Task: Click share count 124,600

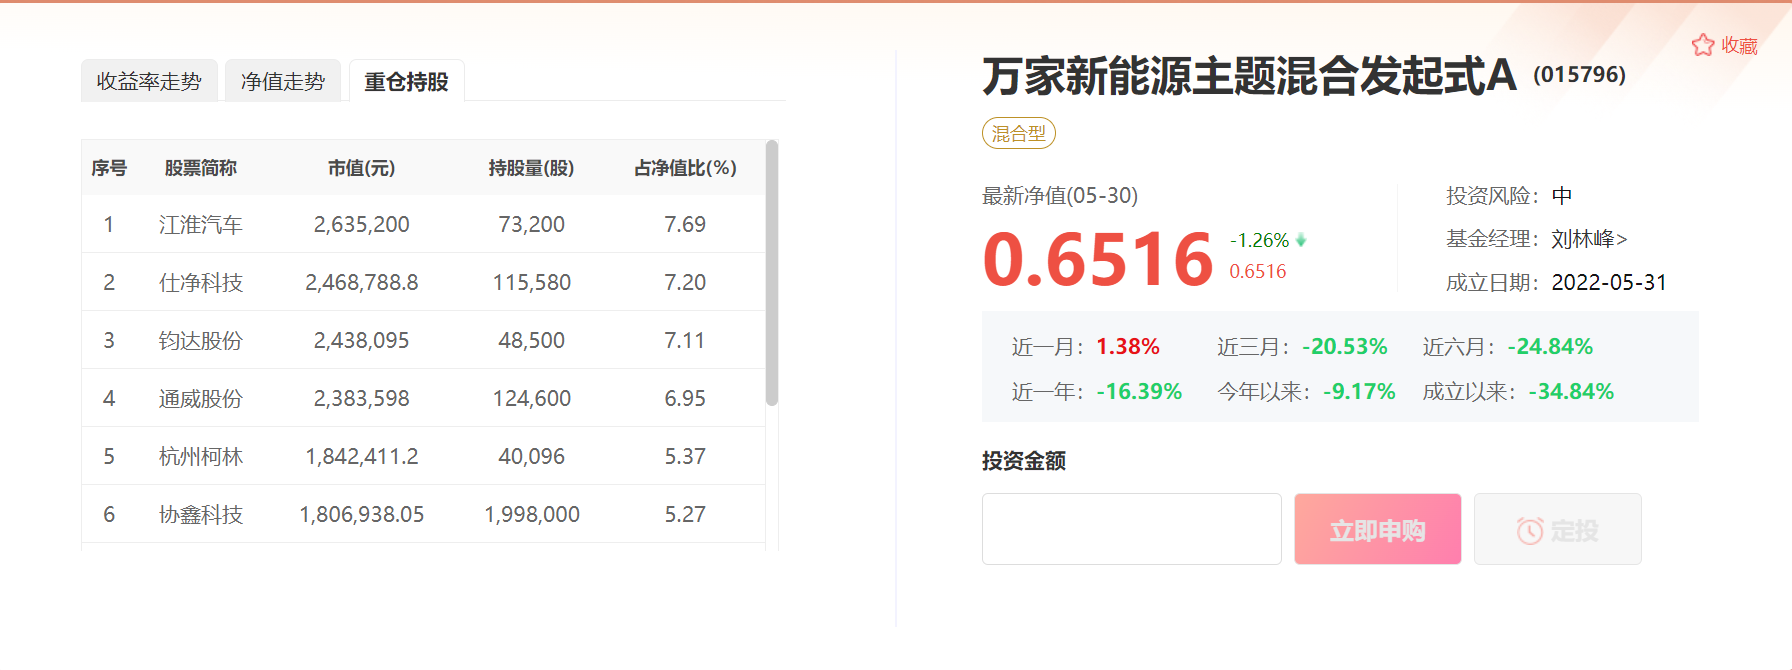Action: point(532,399)
